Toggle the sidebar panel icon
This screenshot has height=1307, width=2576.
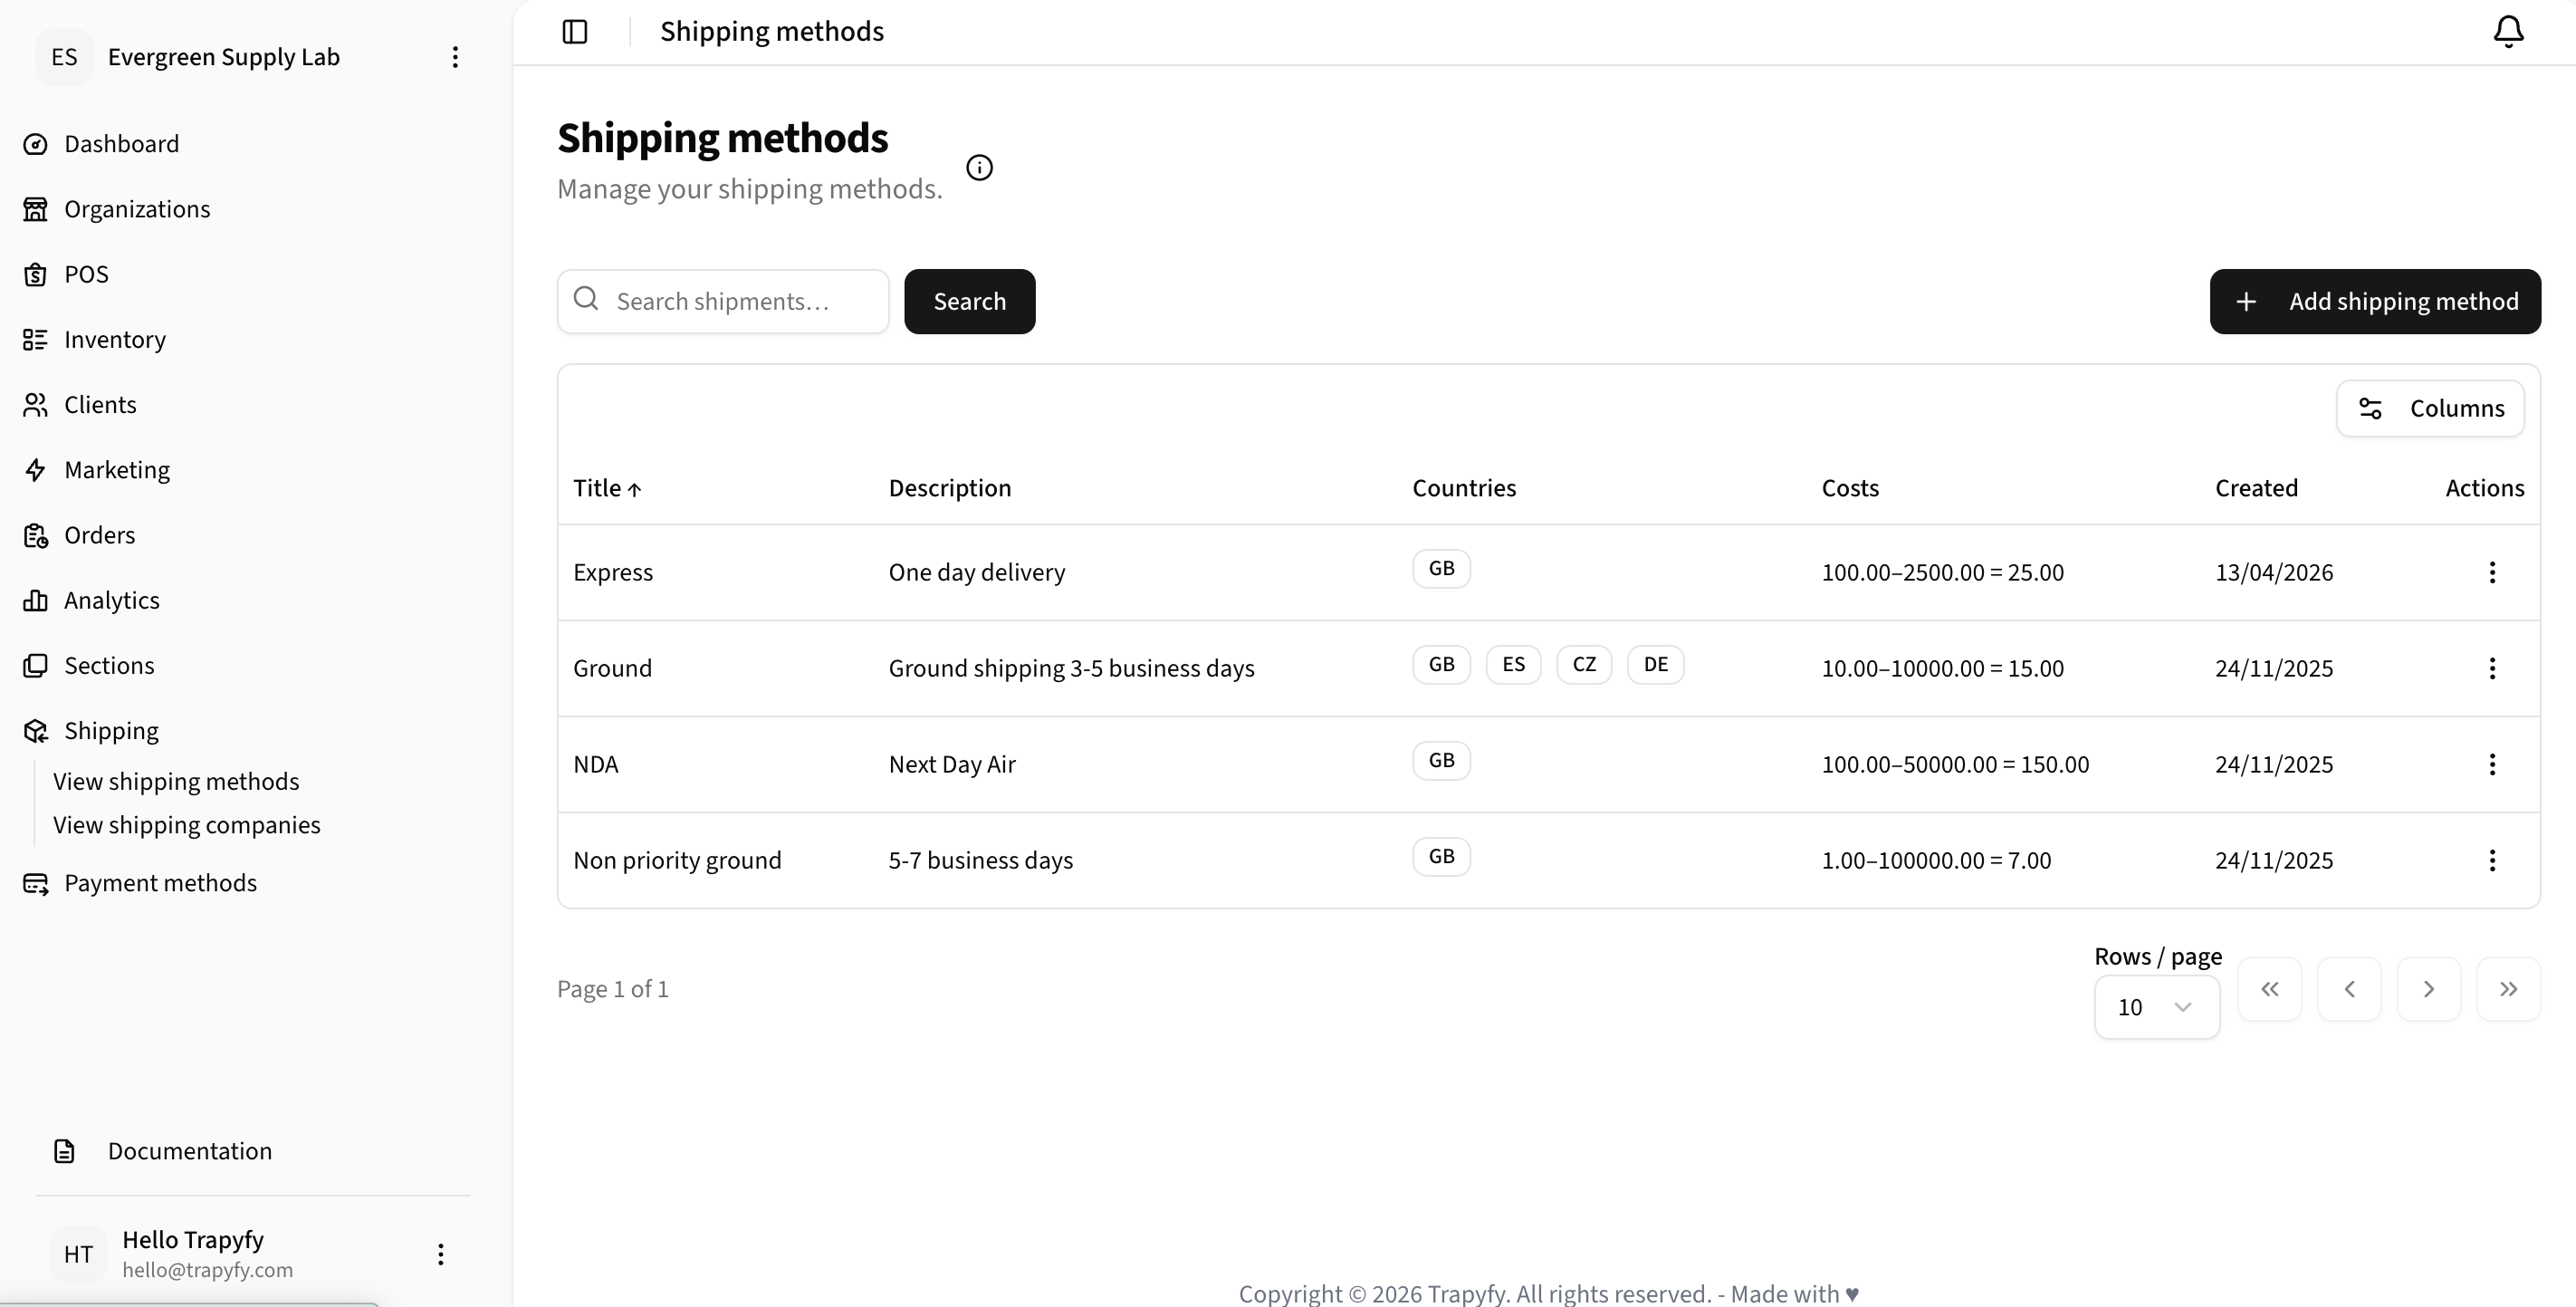coord(575,32)
